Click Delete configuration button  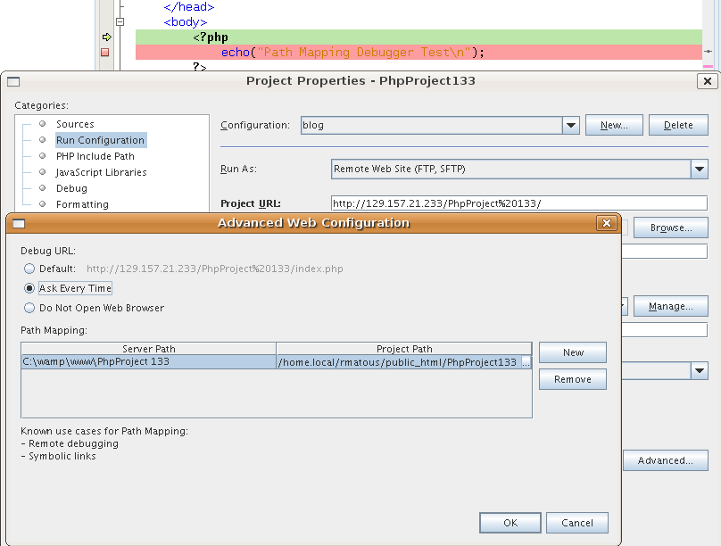point(678,125)
